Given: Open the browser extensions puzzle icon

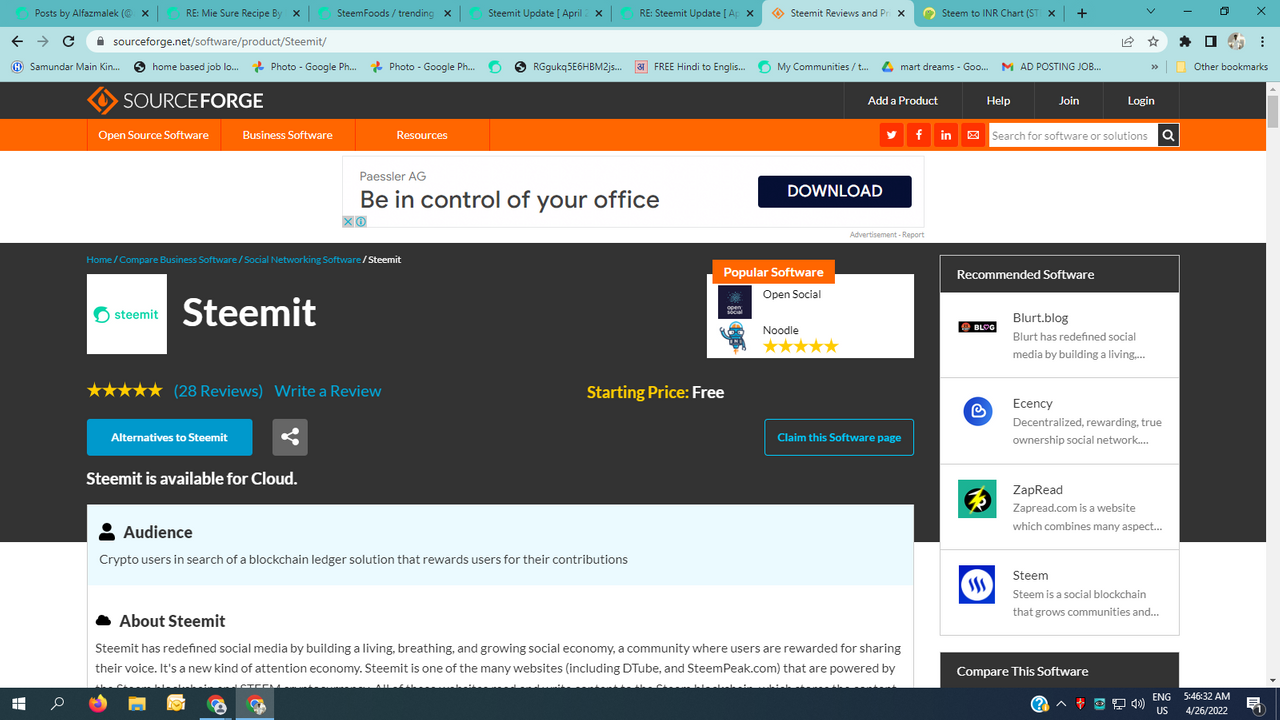Looking at the screenshot, I should coord(1185,41).
